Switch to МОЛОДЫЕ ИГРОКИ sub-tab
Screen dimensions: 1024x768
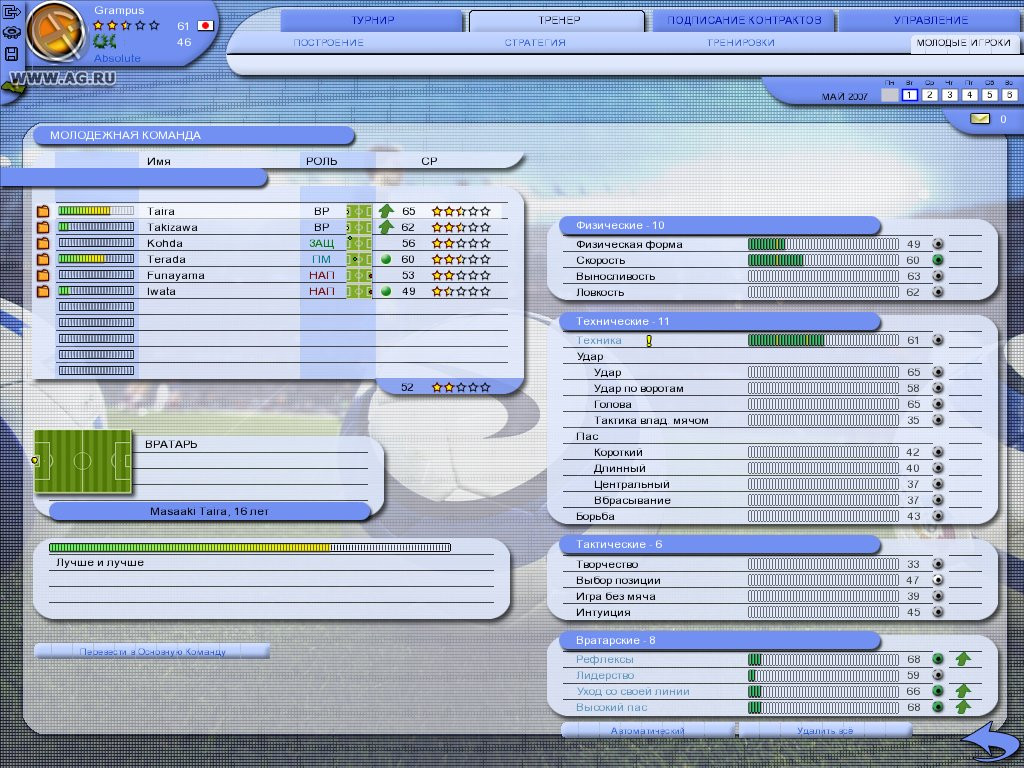(x=963, y=42)
